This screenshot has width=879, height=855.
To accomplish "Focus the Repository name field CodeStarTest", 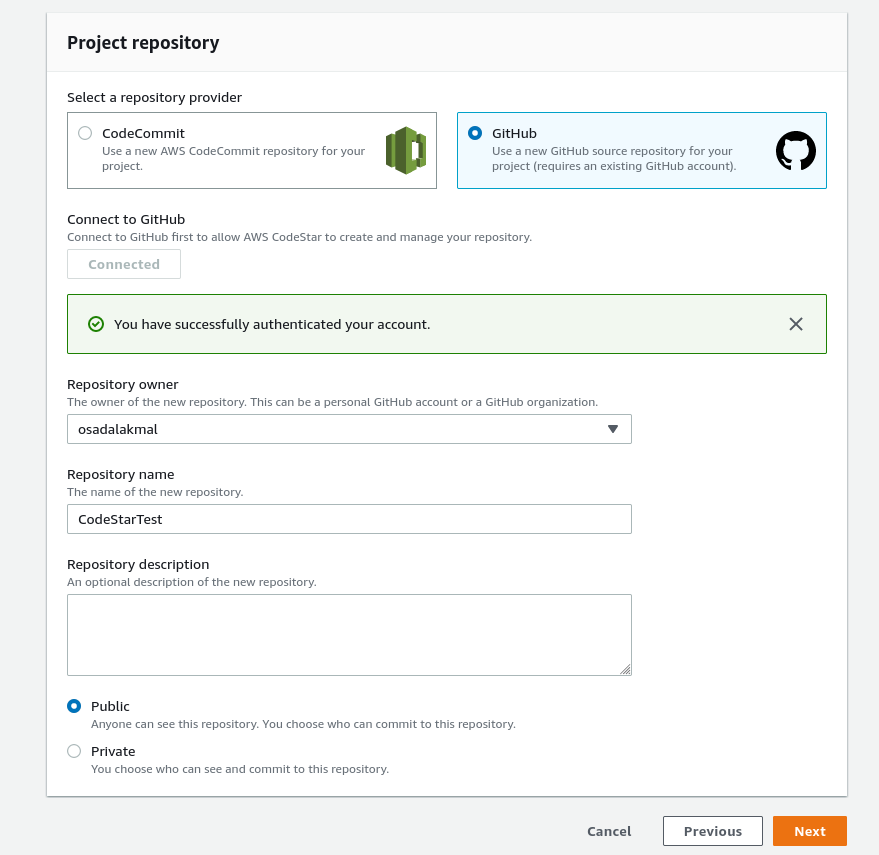I will 349,519.
